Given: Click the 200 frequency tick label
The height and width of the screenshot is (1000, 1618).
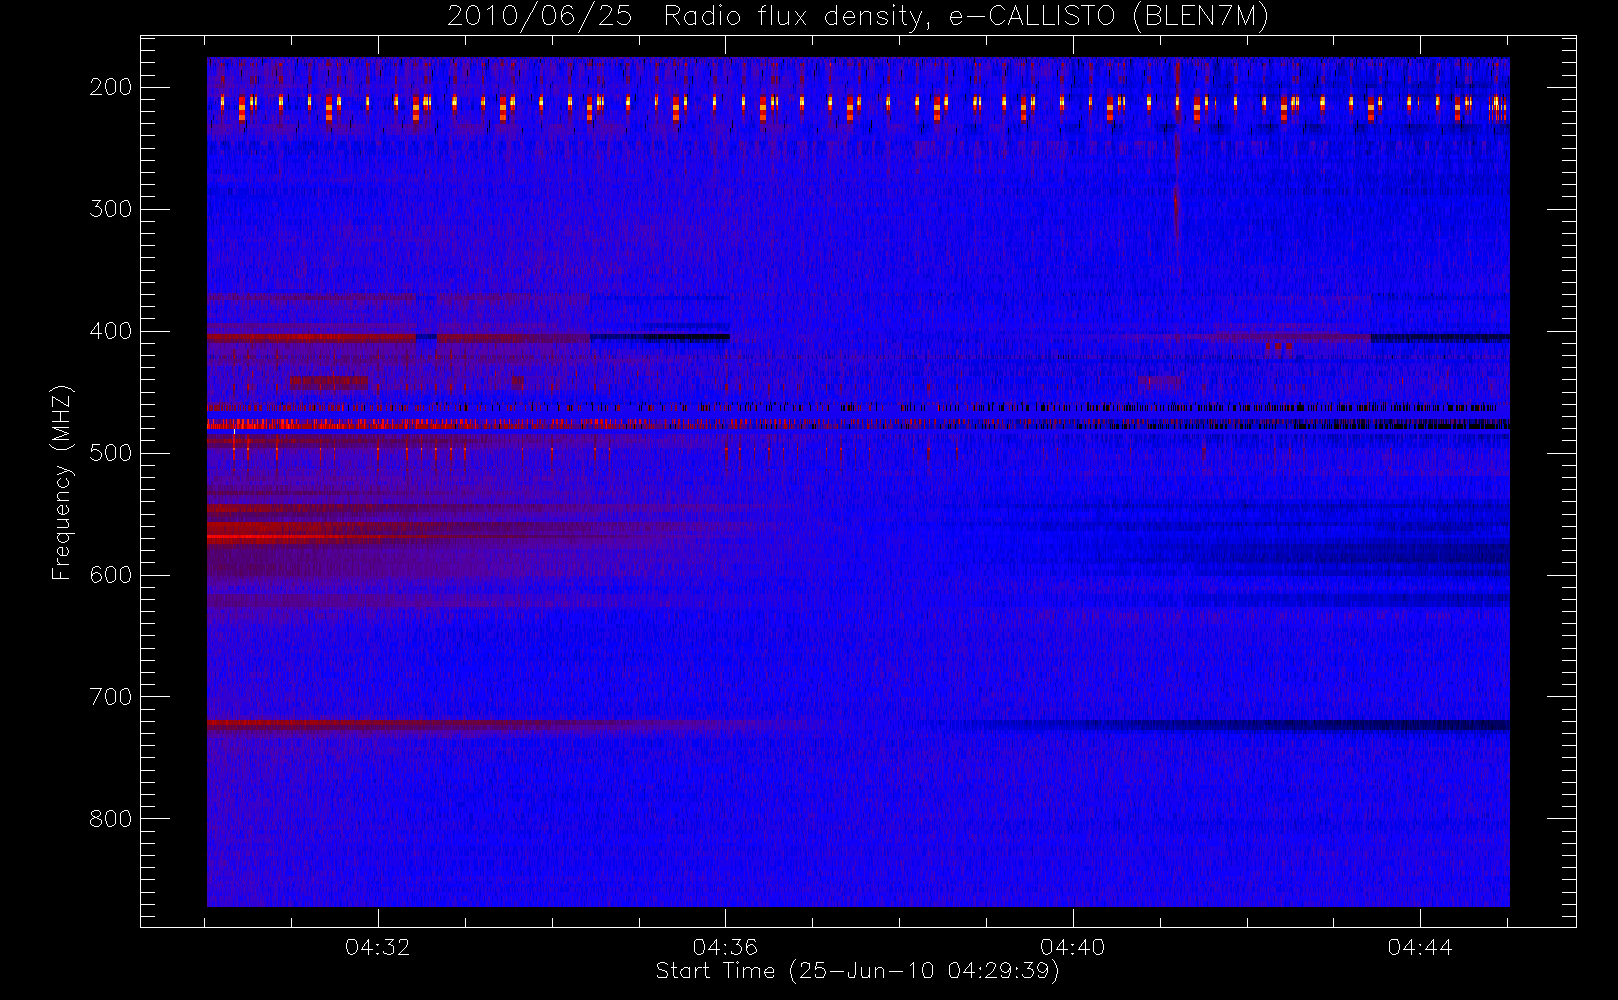Looking at the screenshot, I should pyautogui.click(x=111, y=87).
